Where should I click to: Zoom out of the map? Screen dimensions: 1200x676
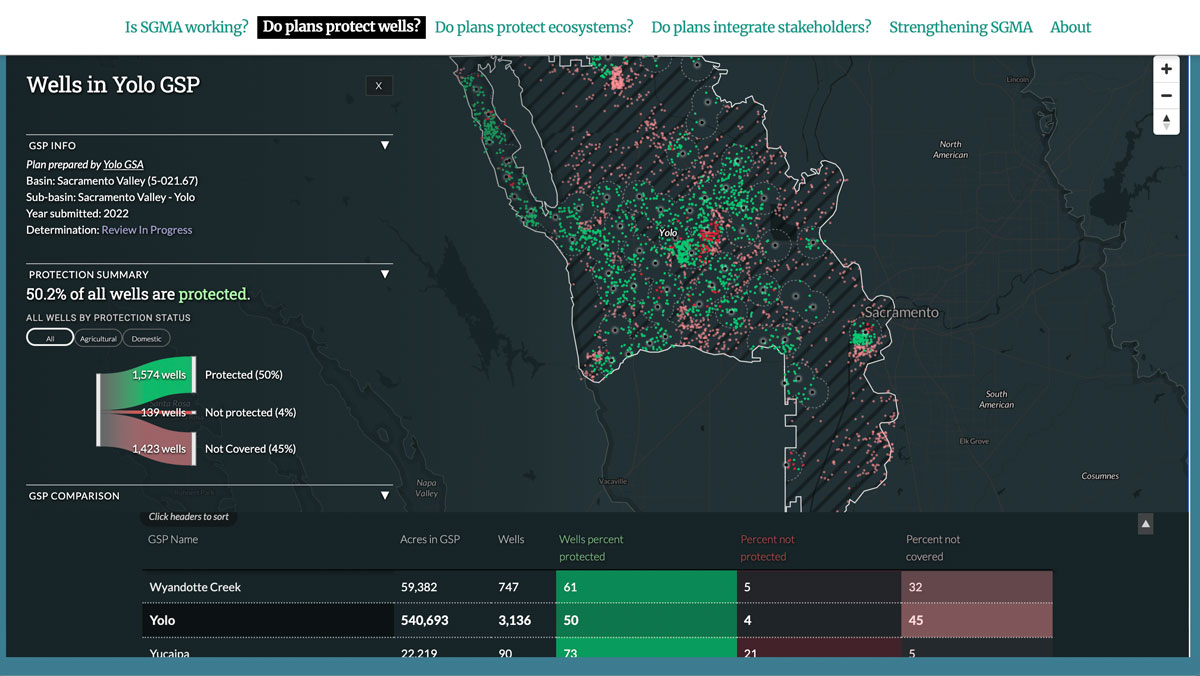click(1166, 96)
